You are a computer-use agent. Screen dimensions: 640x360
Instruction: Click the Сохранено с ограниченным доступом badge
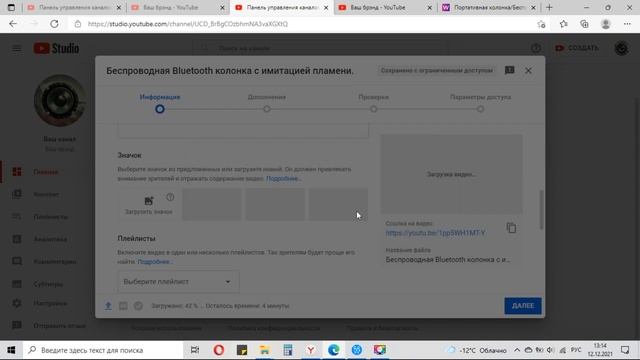coord(436,71)
